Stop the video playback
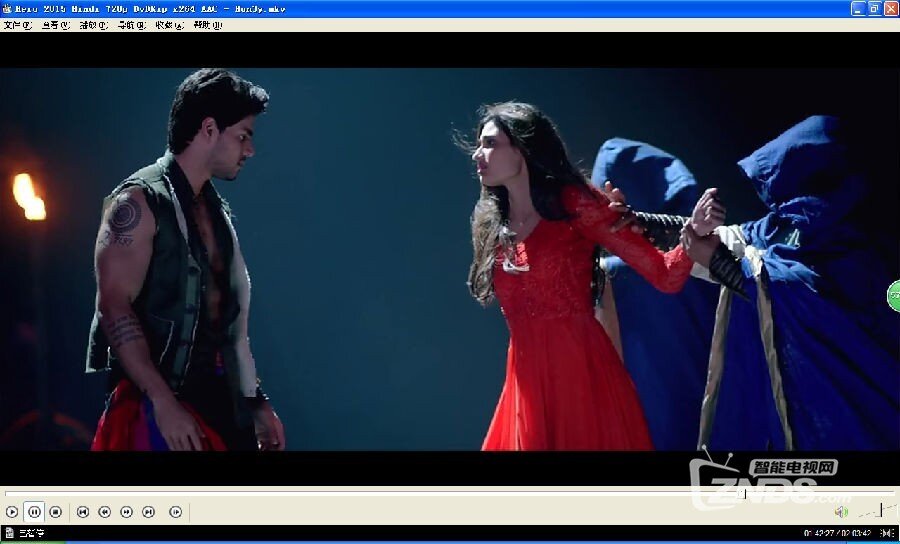 (55, 512)
